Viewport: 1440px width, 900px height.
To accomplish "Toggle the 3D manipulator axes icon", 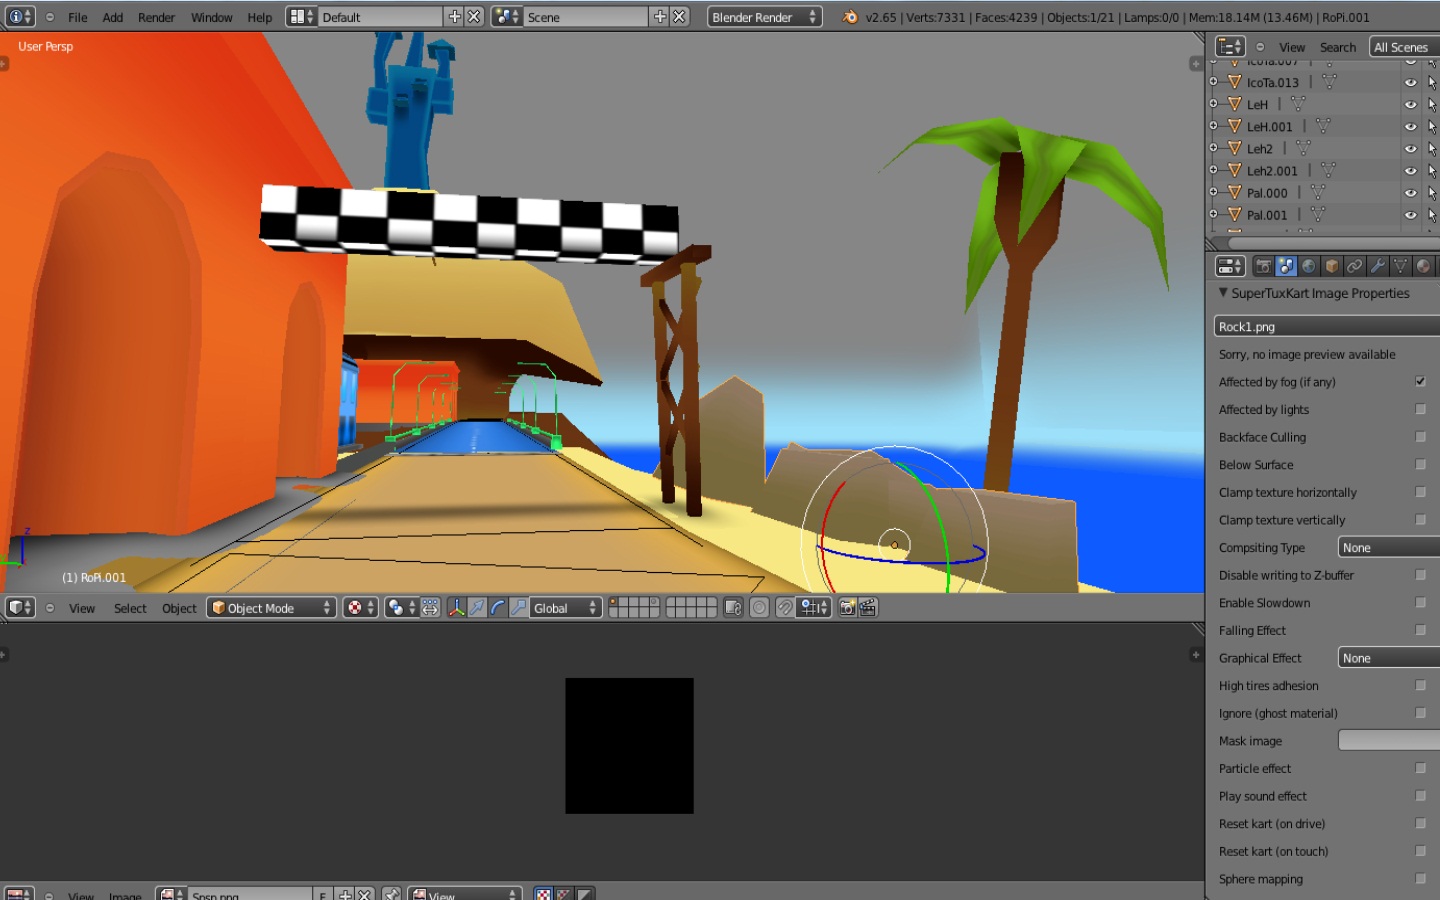I will pos(456,608).
